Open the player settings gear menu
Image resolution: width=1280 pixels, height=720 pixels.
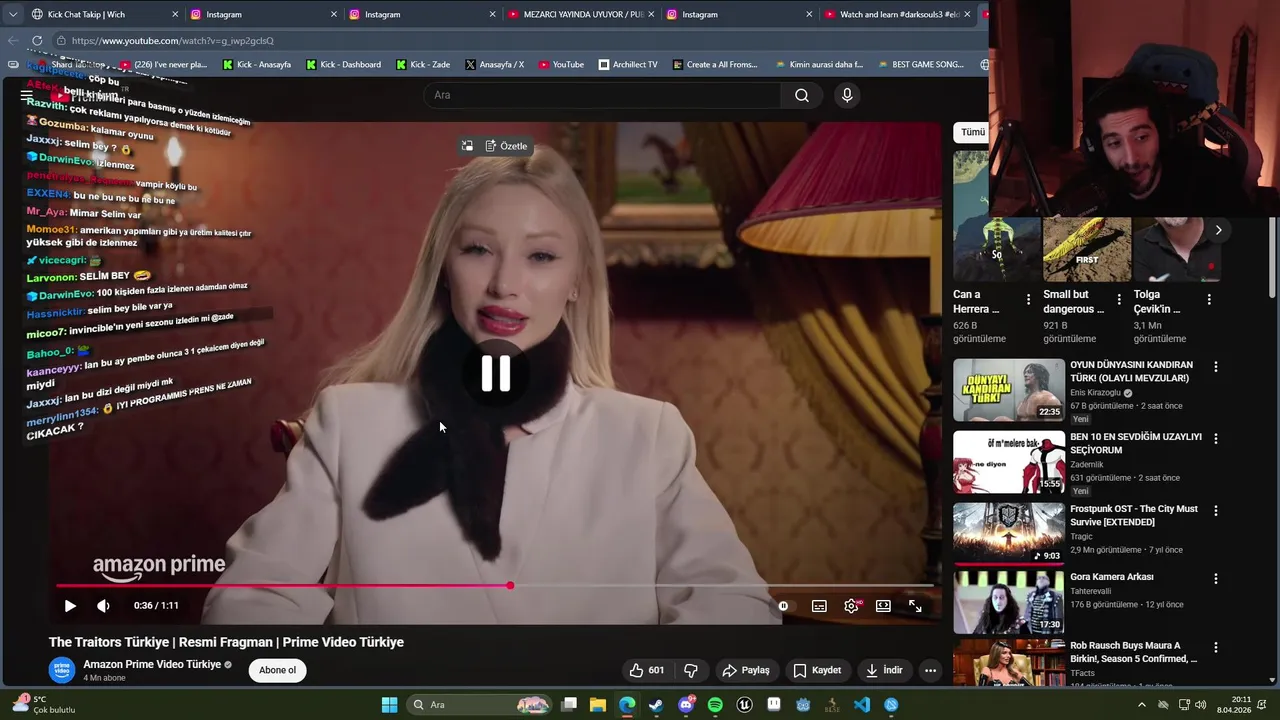pyautogui.click(x=851, y=606)
